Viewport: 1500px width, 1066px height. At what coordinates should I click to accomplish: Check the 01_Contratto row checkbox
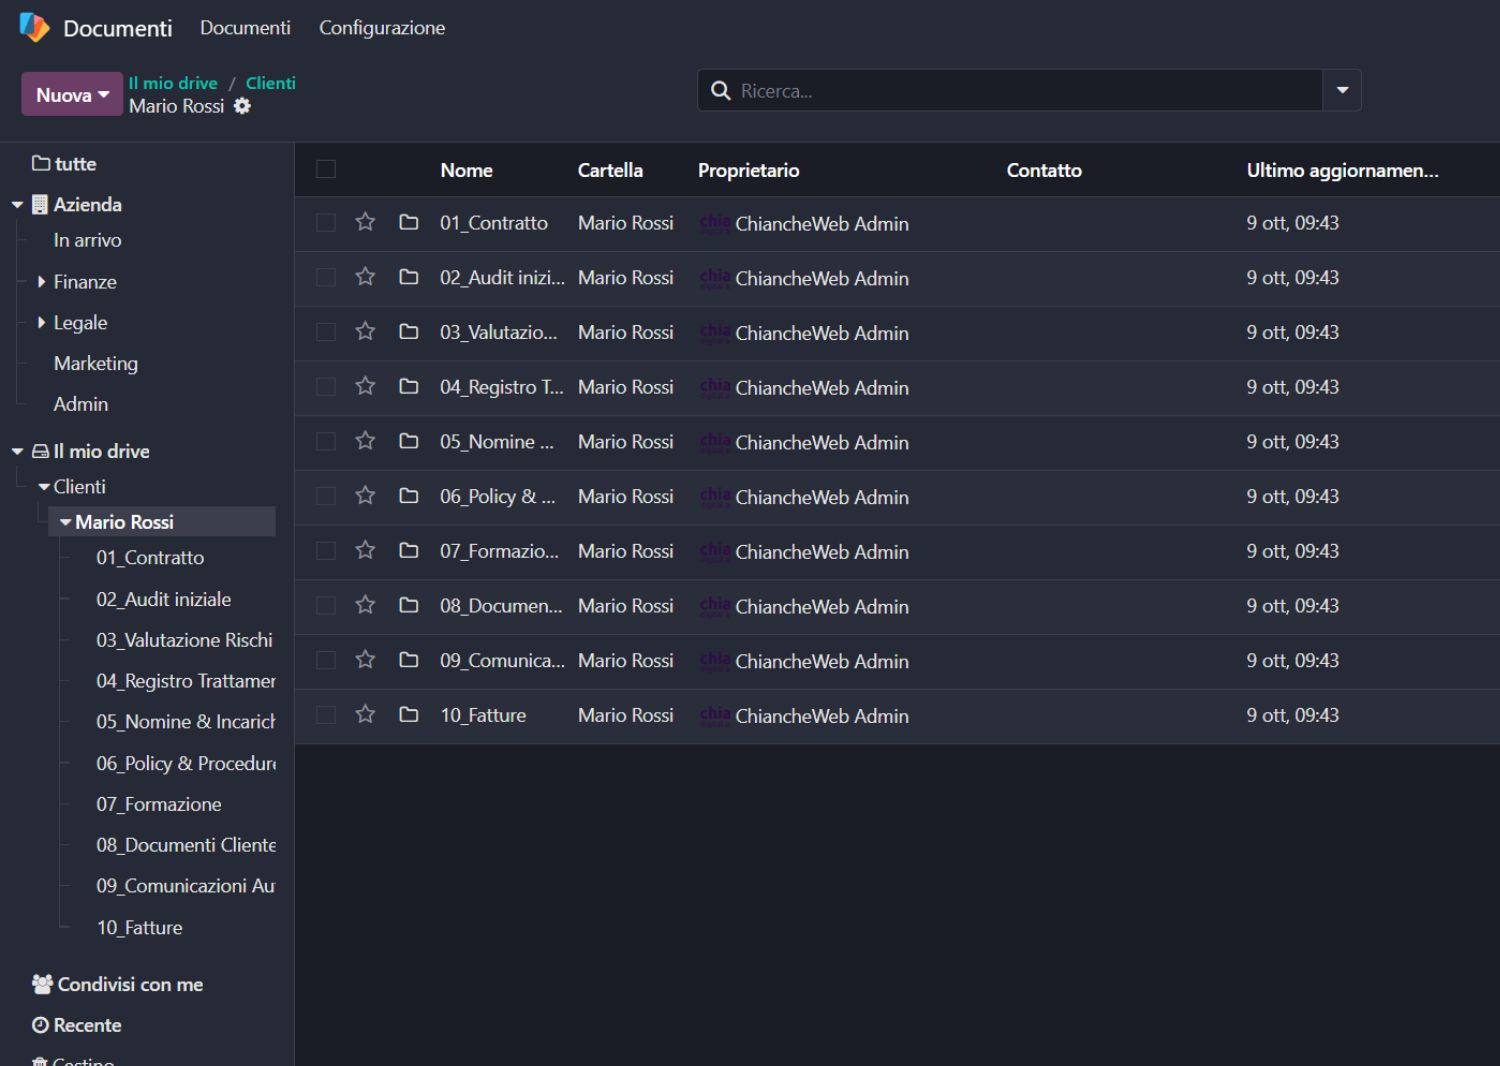326,222
